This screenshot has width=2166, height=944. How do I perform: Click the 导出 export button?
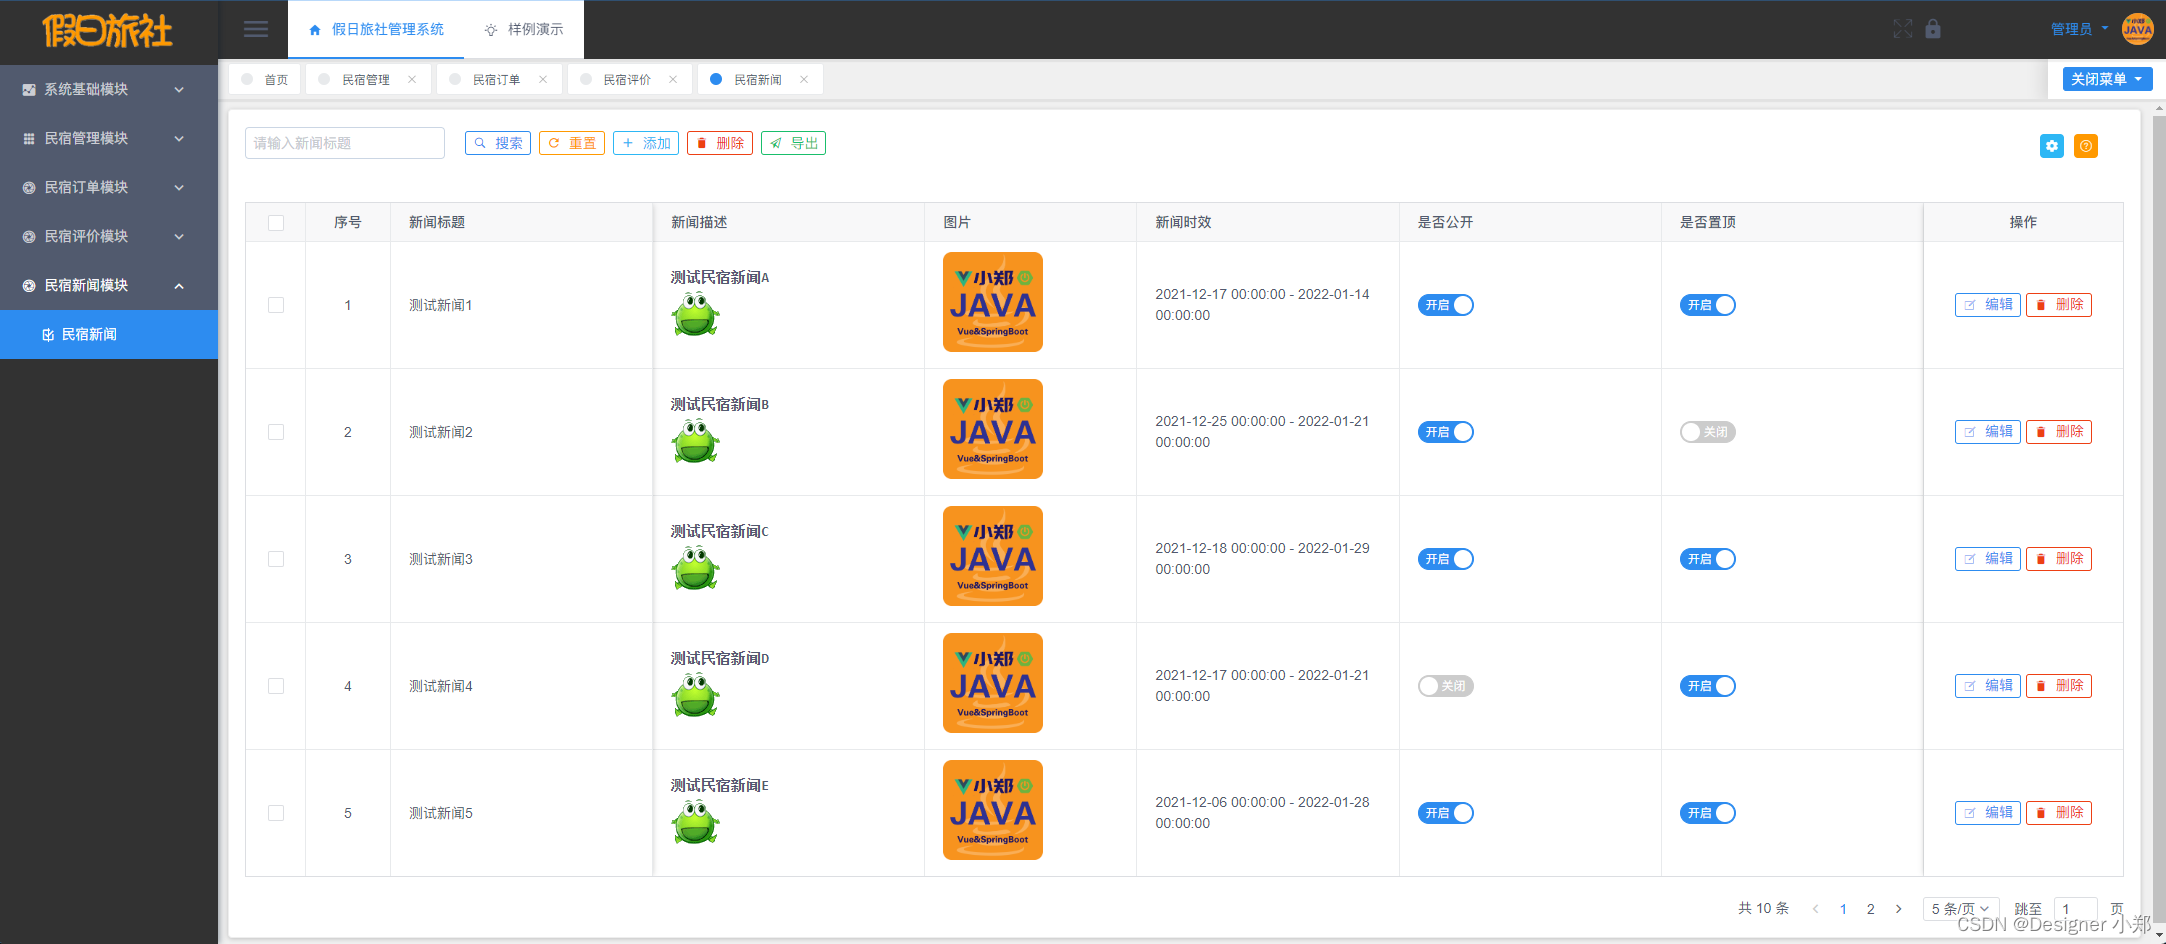794,143
